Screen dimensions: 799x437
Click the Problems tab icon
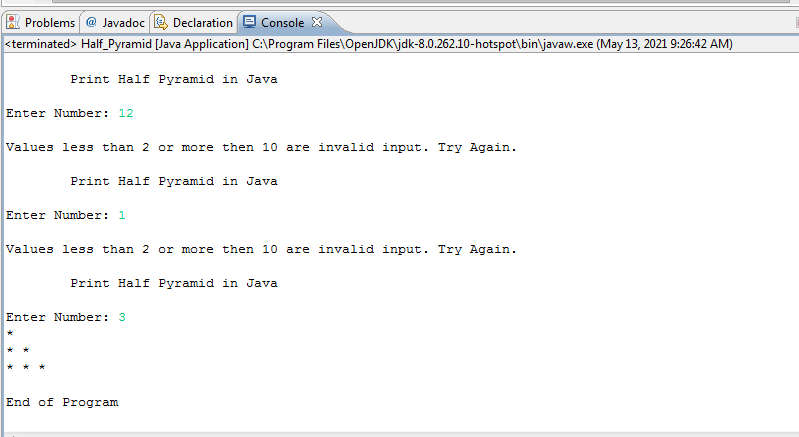tap(13, 22)
